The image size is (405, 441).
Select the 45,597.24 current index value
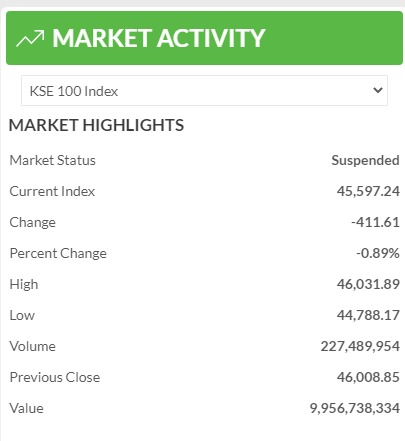click(368, 191)
